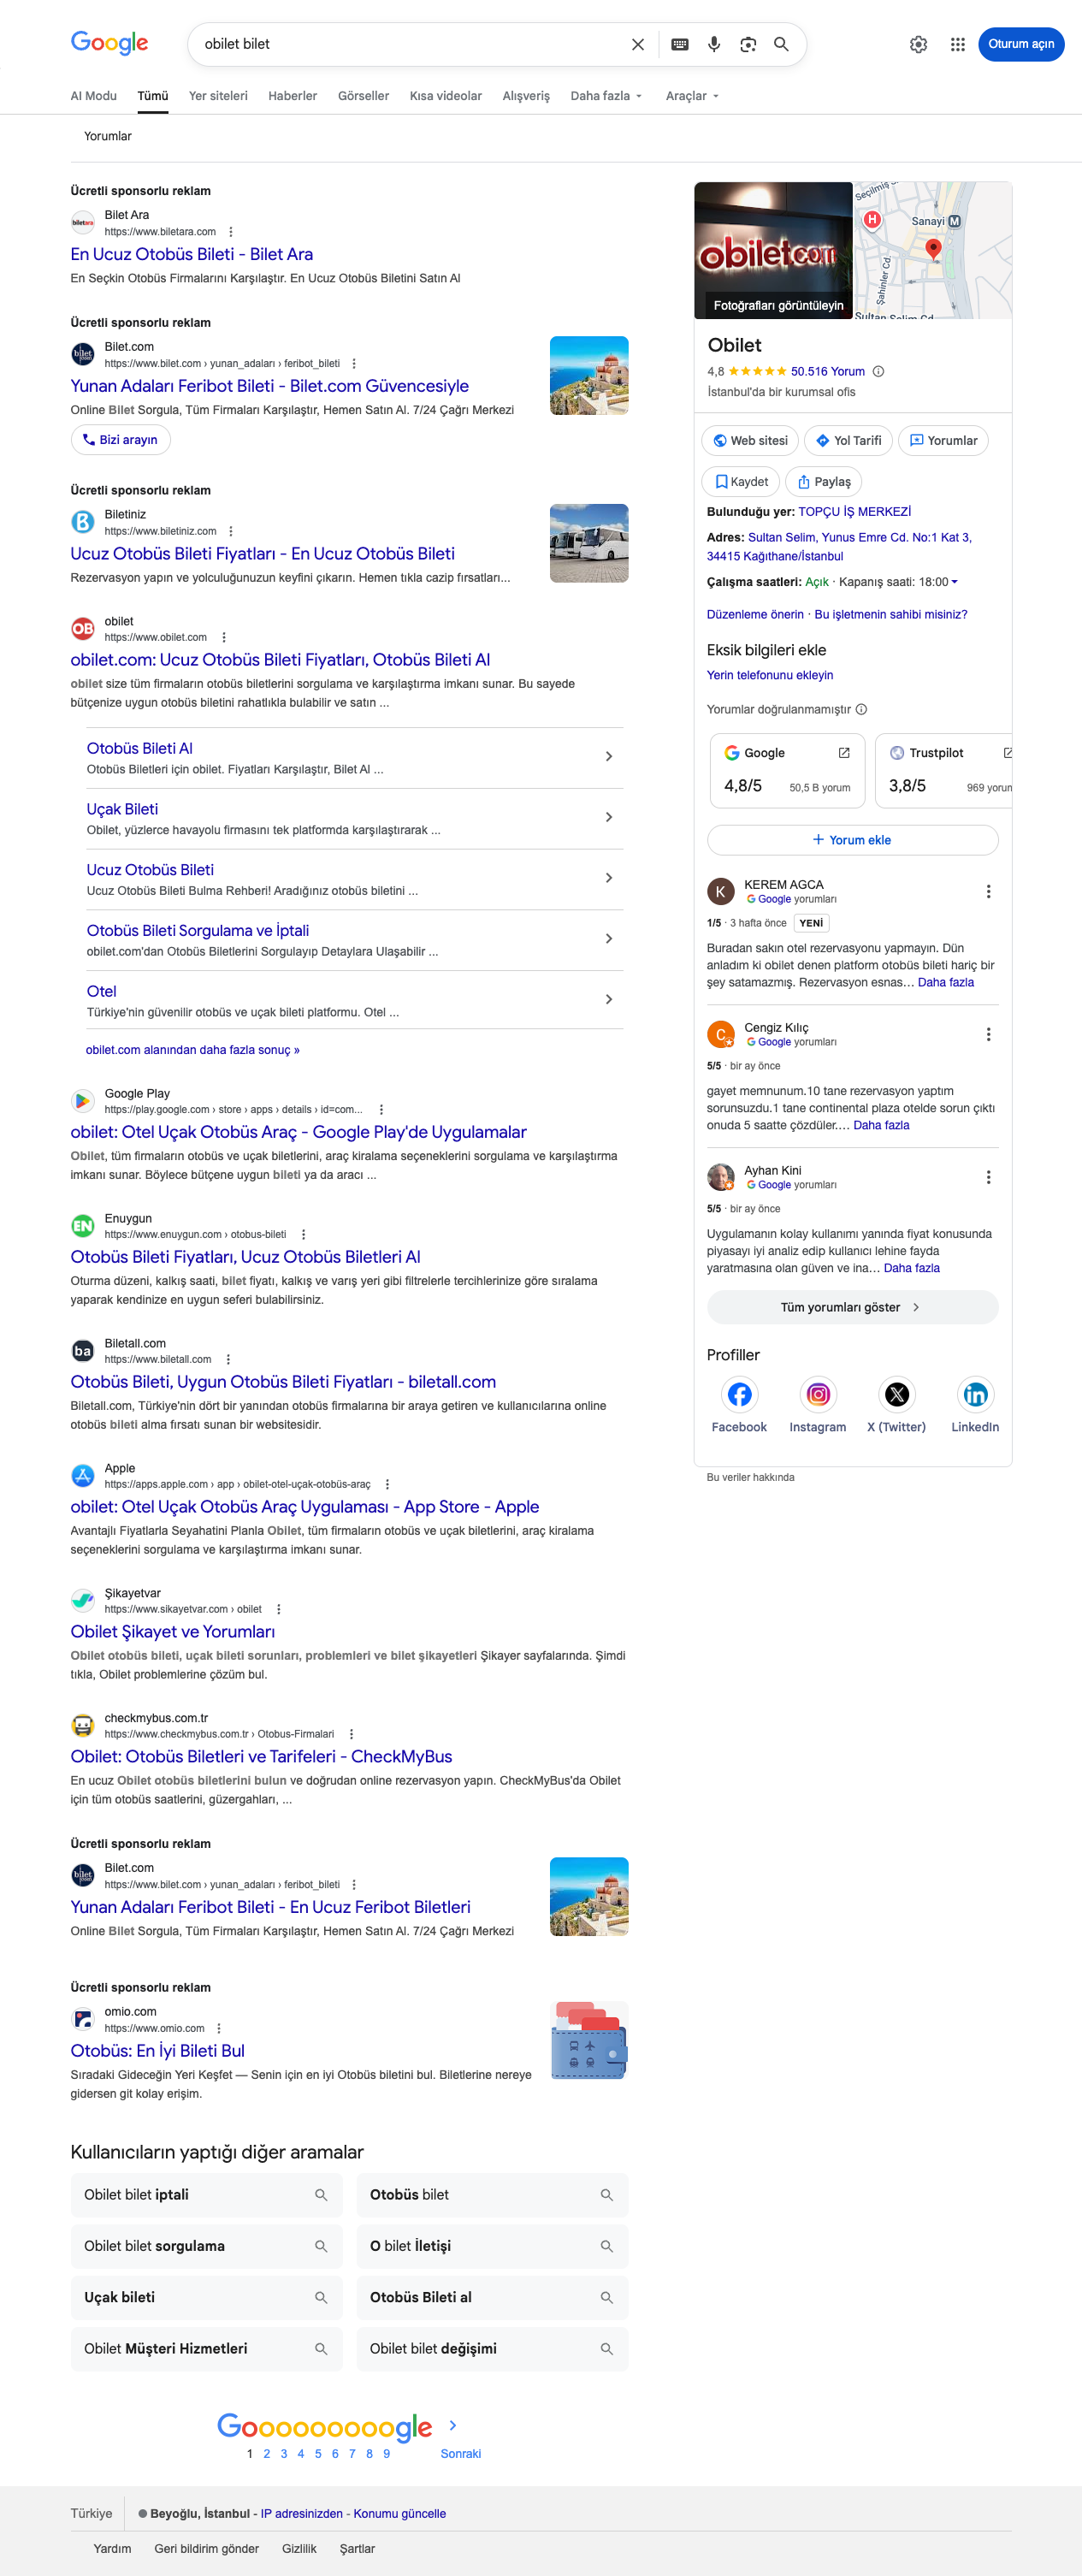Open options menu of Ayhan Kini review
This screenshot has height=2576, width=1082.
988,1177
